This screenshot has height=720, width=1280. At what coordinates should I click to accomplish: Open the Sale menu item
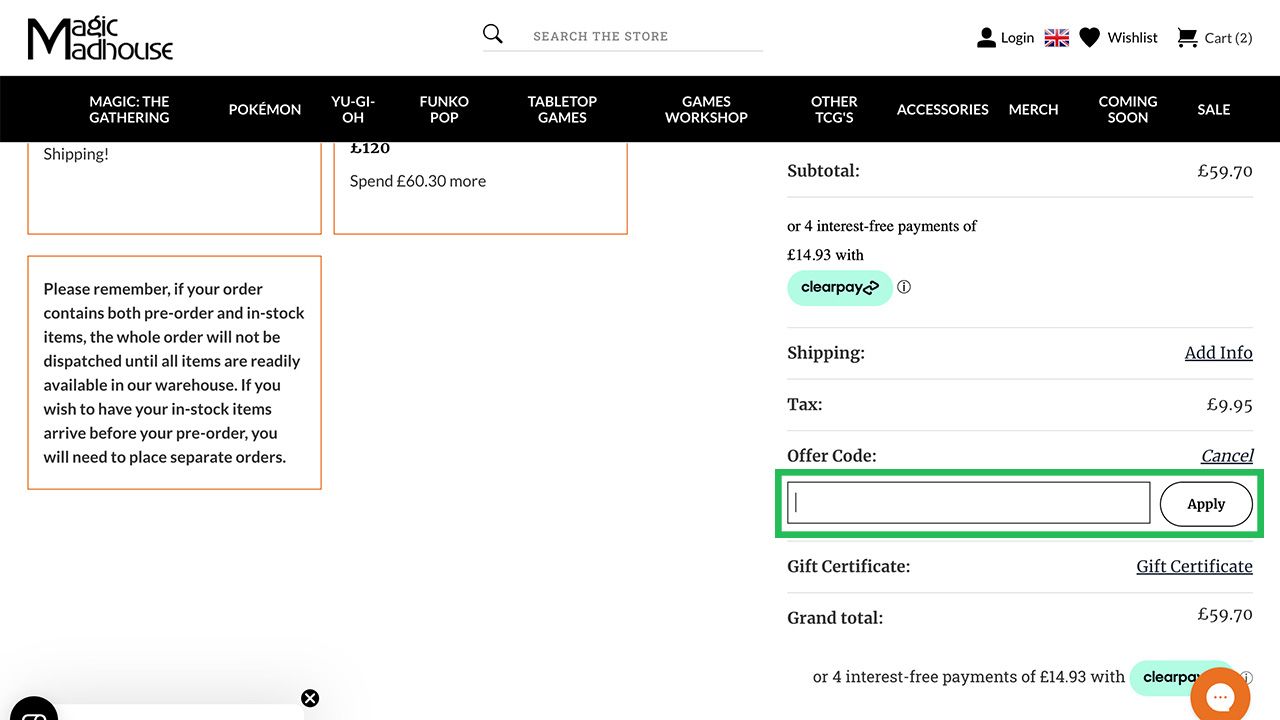point(1213,109)
